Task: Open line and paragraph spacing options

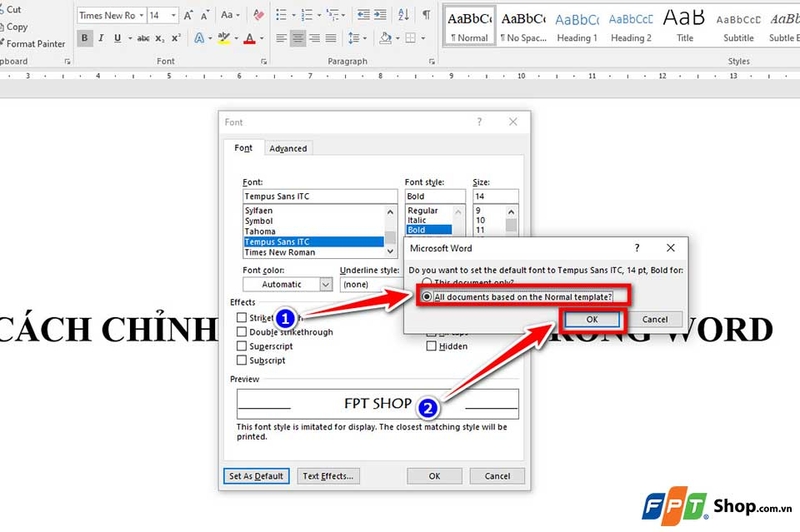Action: tap(354, 38)
